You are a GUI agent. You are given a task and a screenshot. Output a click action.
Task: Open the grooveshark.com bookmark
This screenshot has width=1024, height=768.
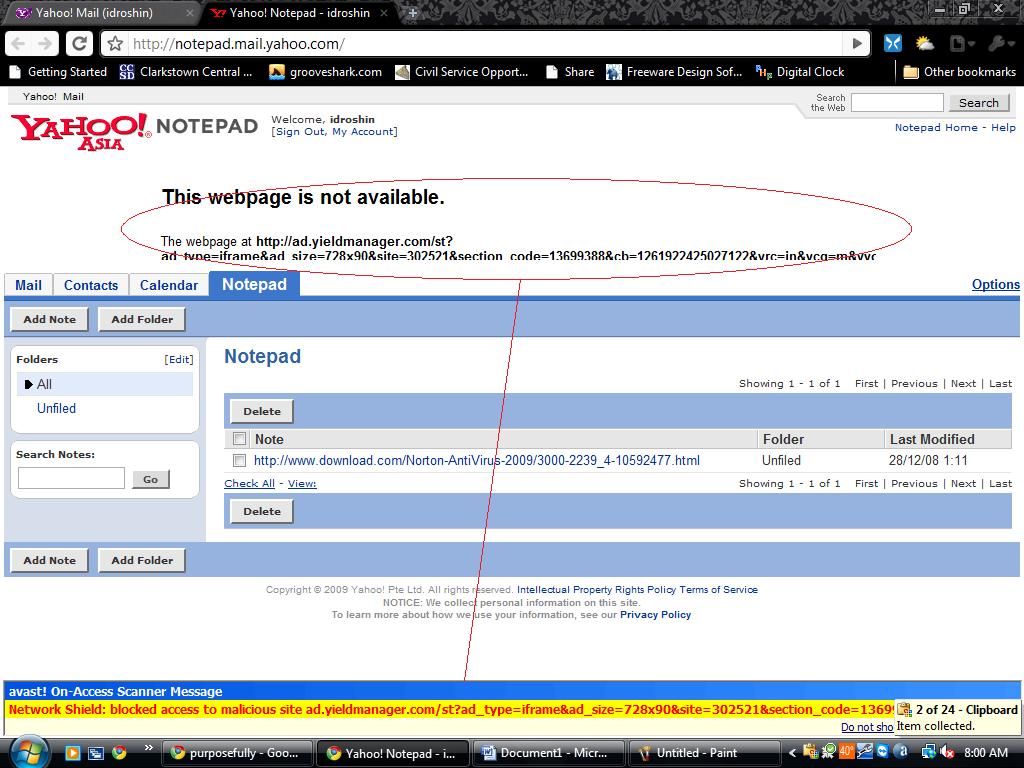coord(325,72)
